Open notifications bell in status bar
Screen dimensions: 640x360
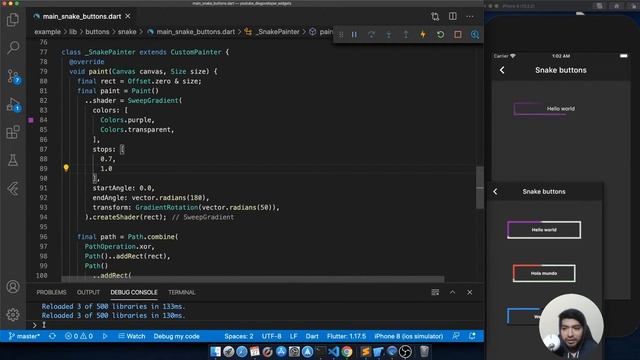coord(472,336)
